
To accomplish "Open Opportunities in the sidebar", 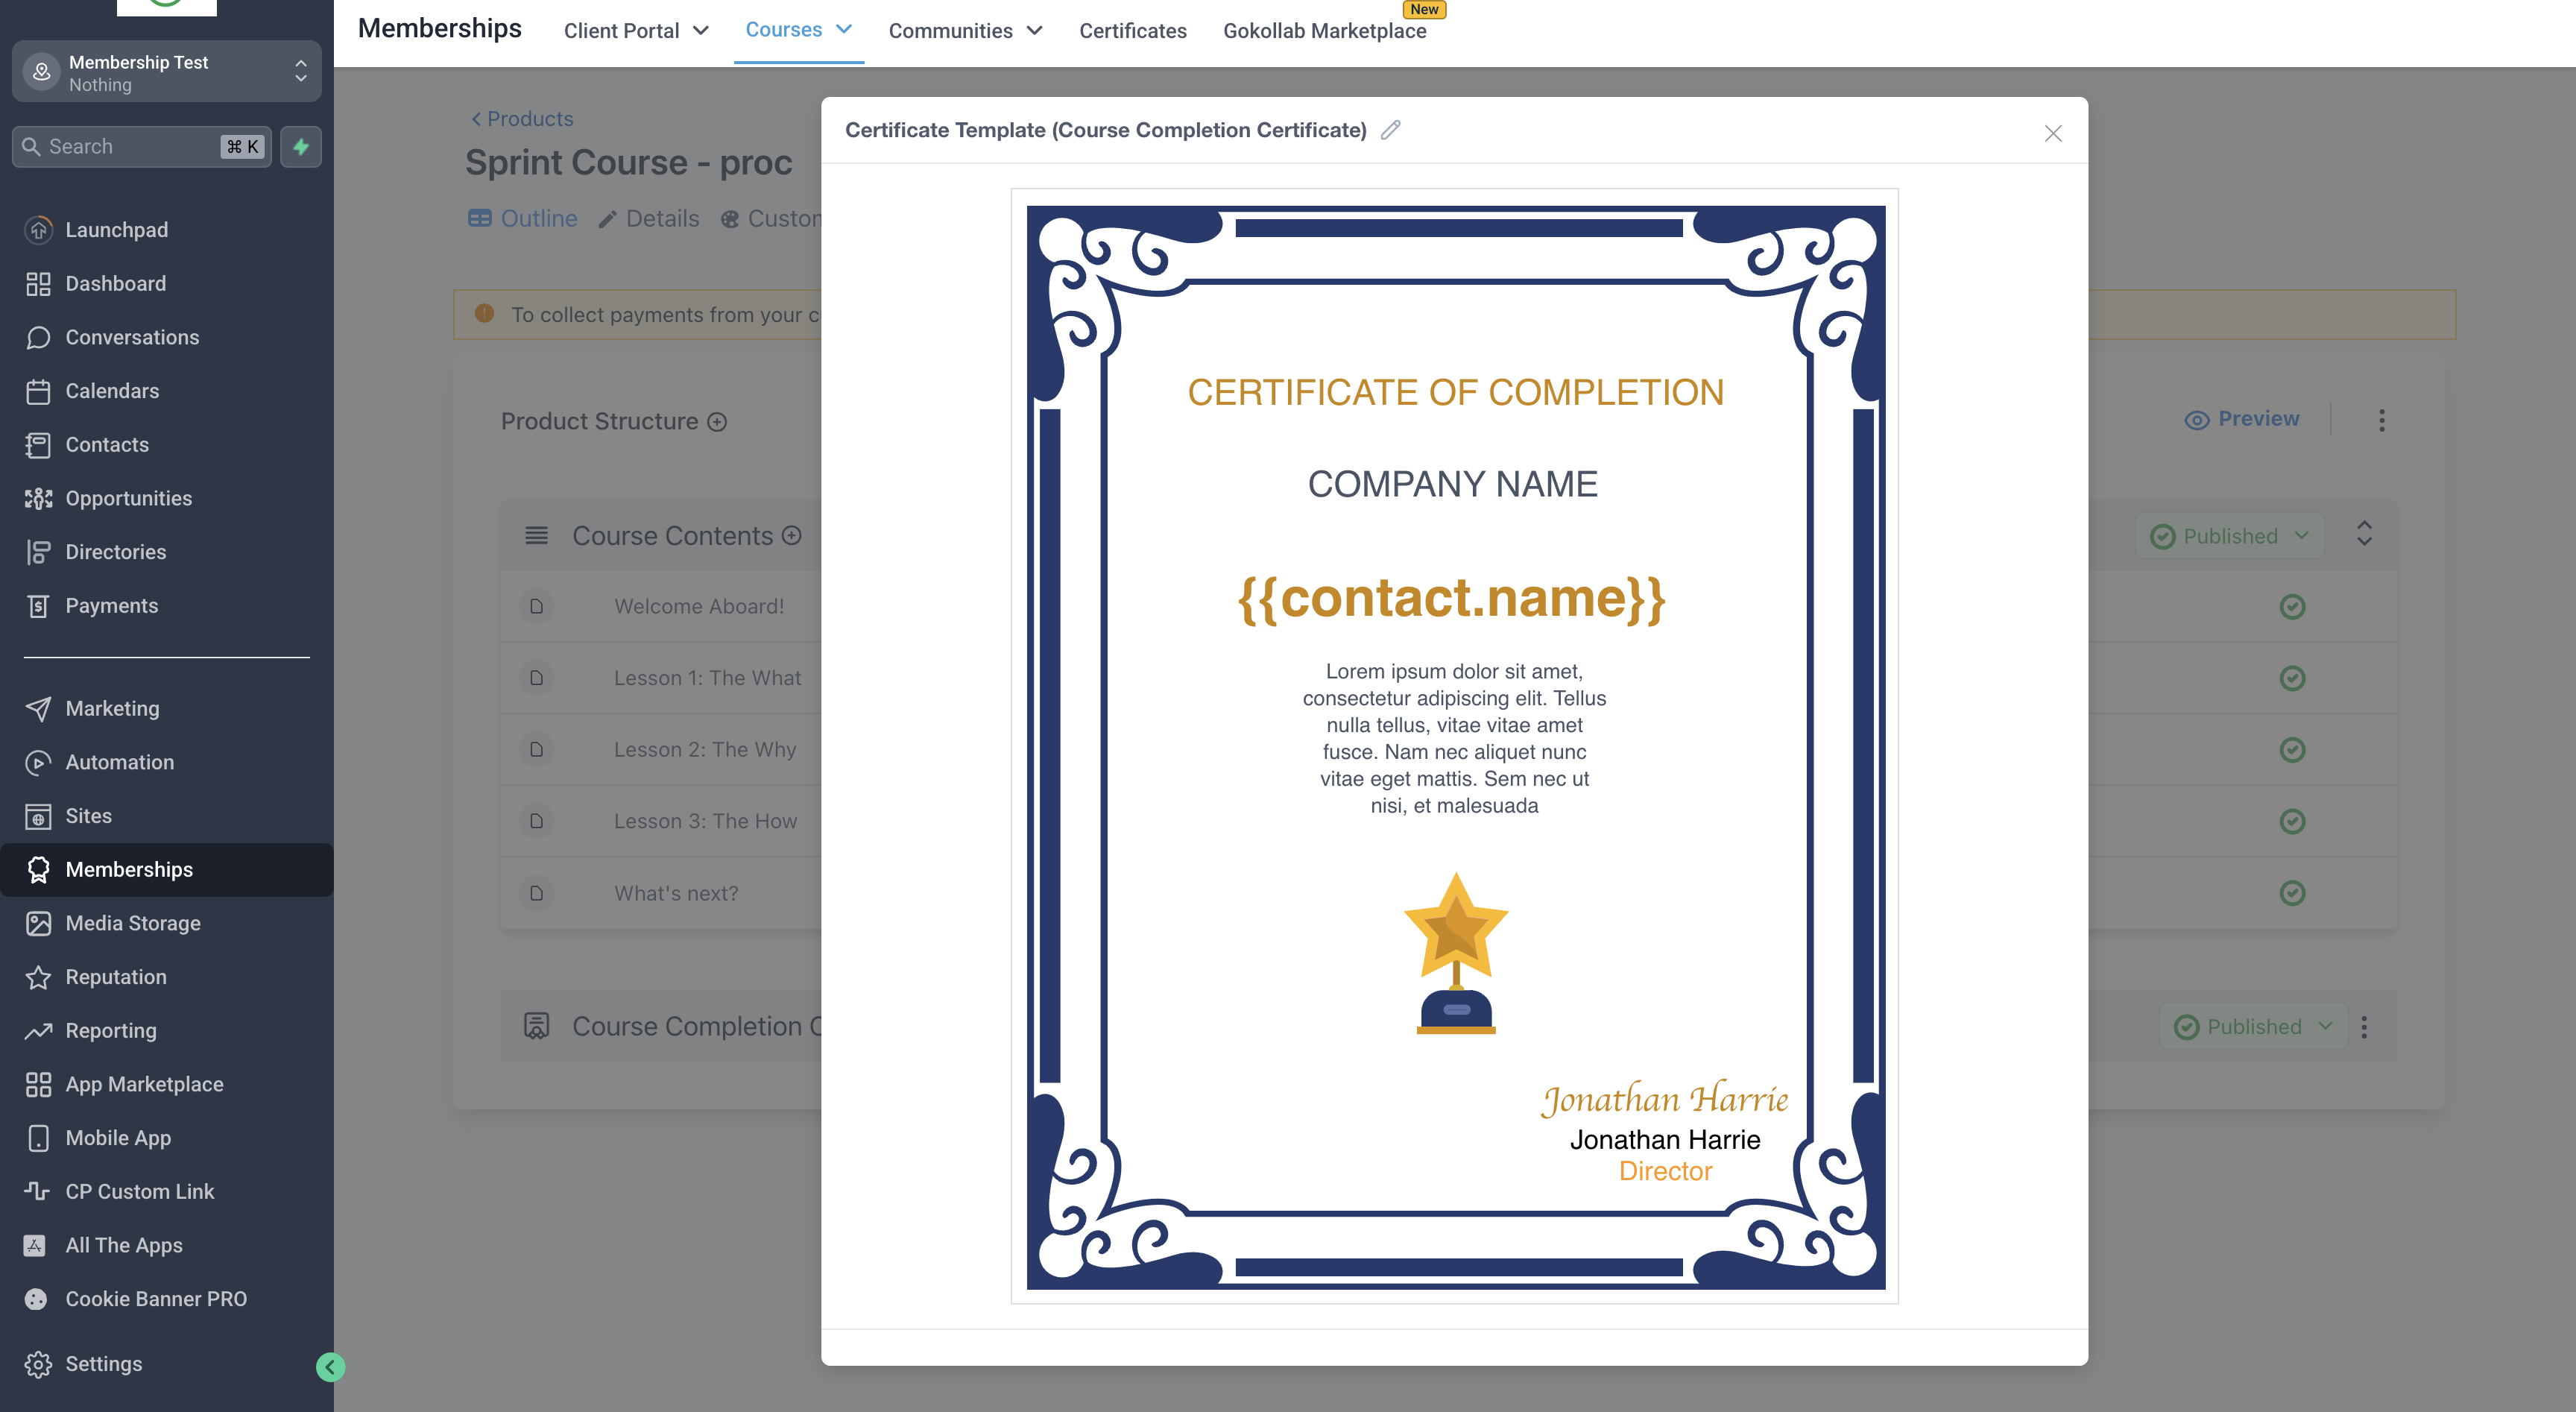I will coord(128,498).
